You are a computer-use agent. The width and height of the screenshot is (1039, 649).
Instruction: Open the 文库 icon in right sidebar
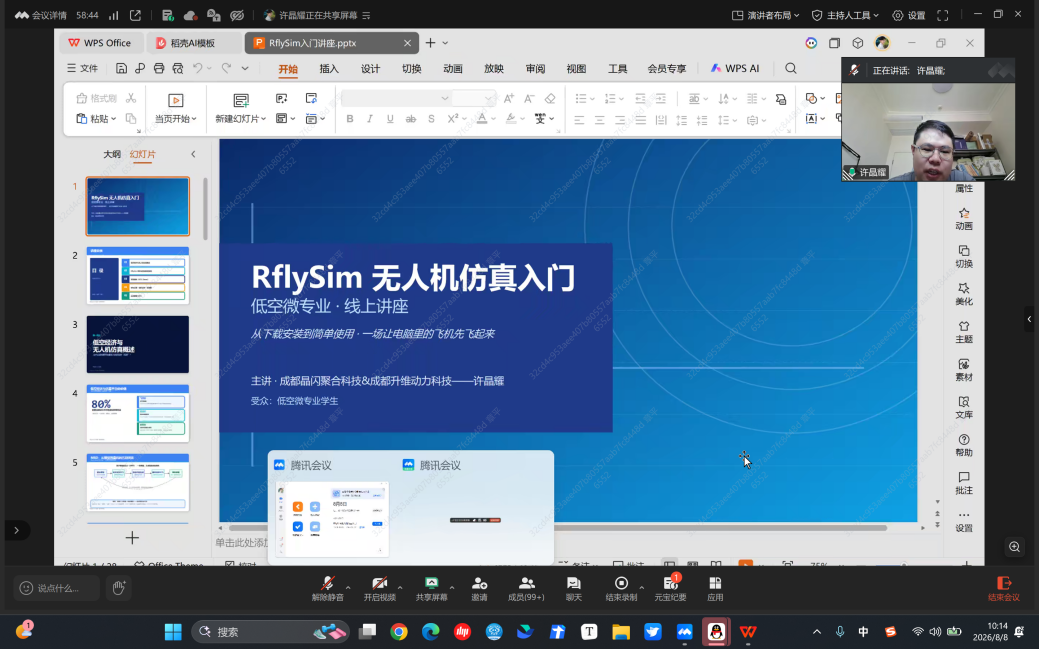[x=964, y=408]
